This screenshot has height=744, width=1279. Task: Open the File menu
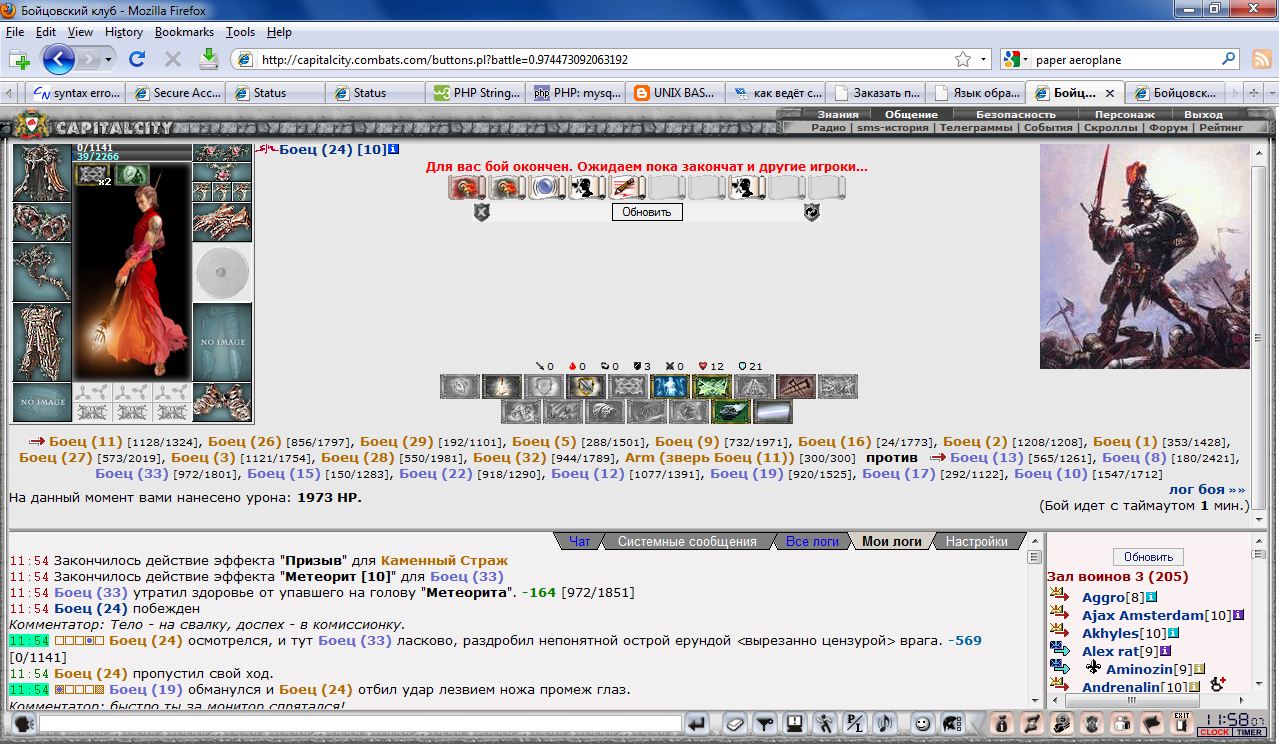(x=15, y=32)
